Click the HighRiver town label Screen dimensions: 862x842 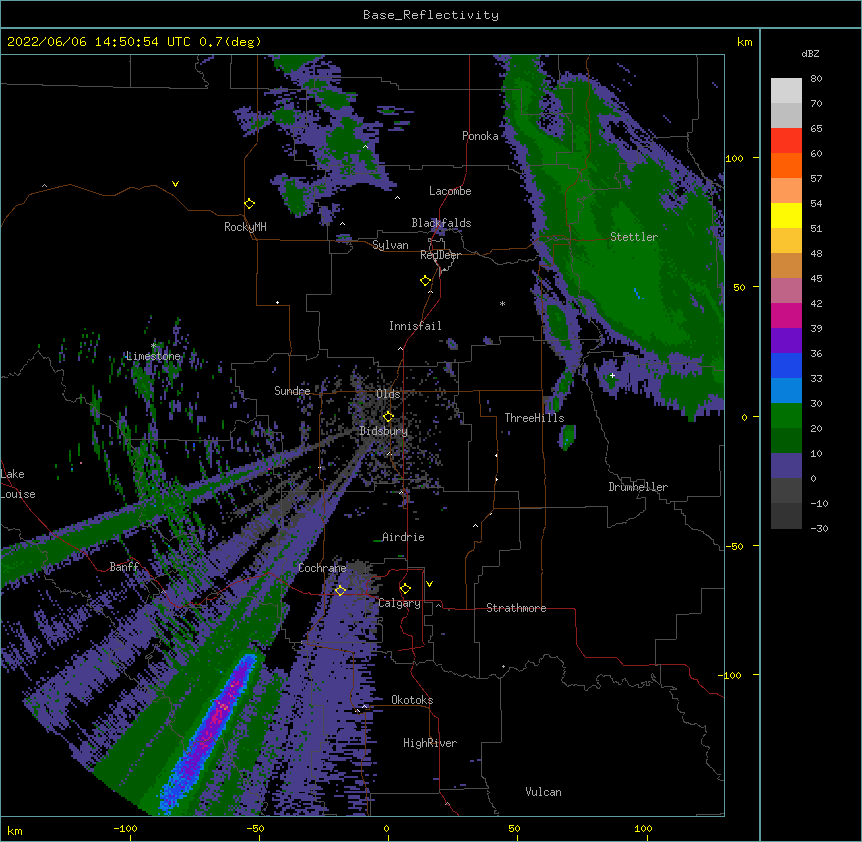(430, 743)
